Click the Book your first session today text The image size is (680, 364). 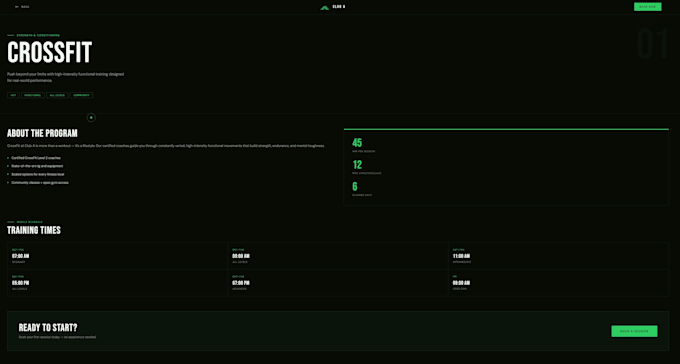pos(57,337)
